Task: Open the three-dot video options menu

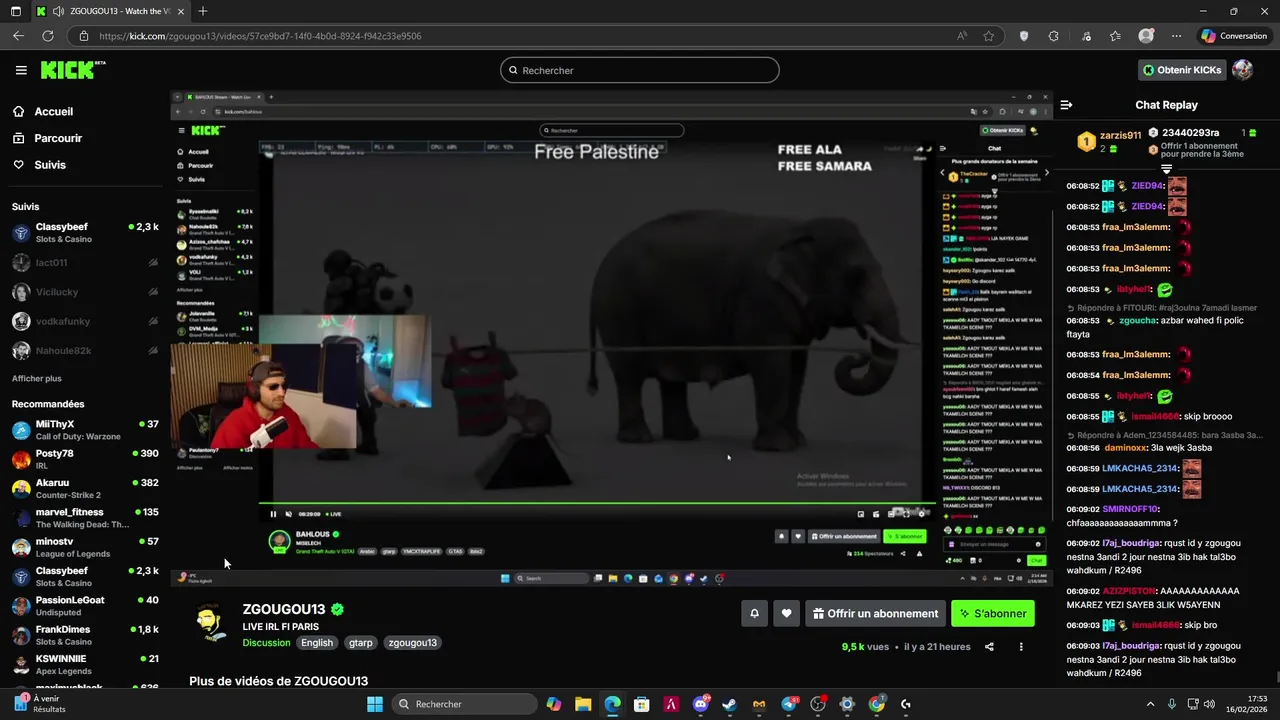Action: [x=1021, y=647]
